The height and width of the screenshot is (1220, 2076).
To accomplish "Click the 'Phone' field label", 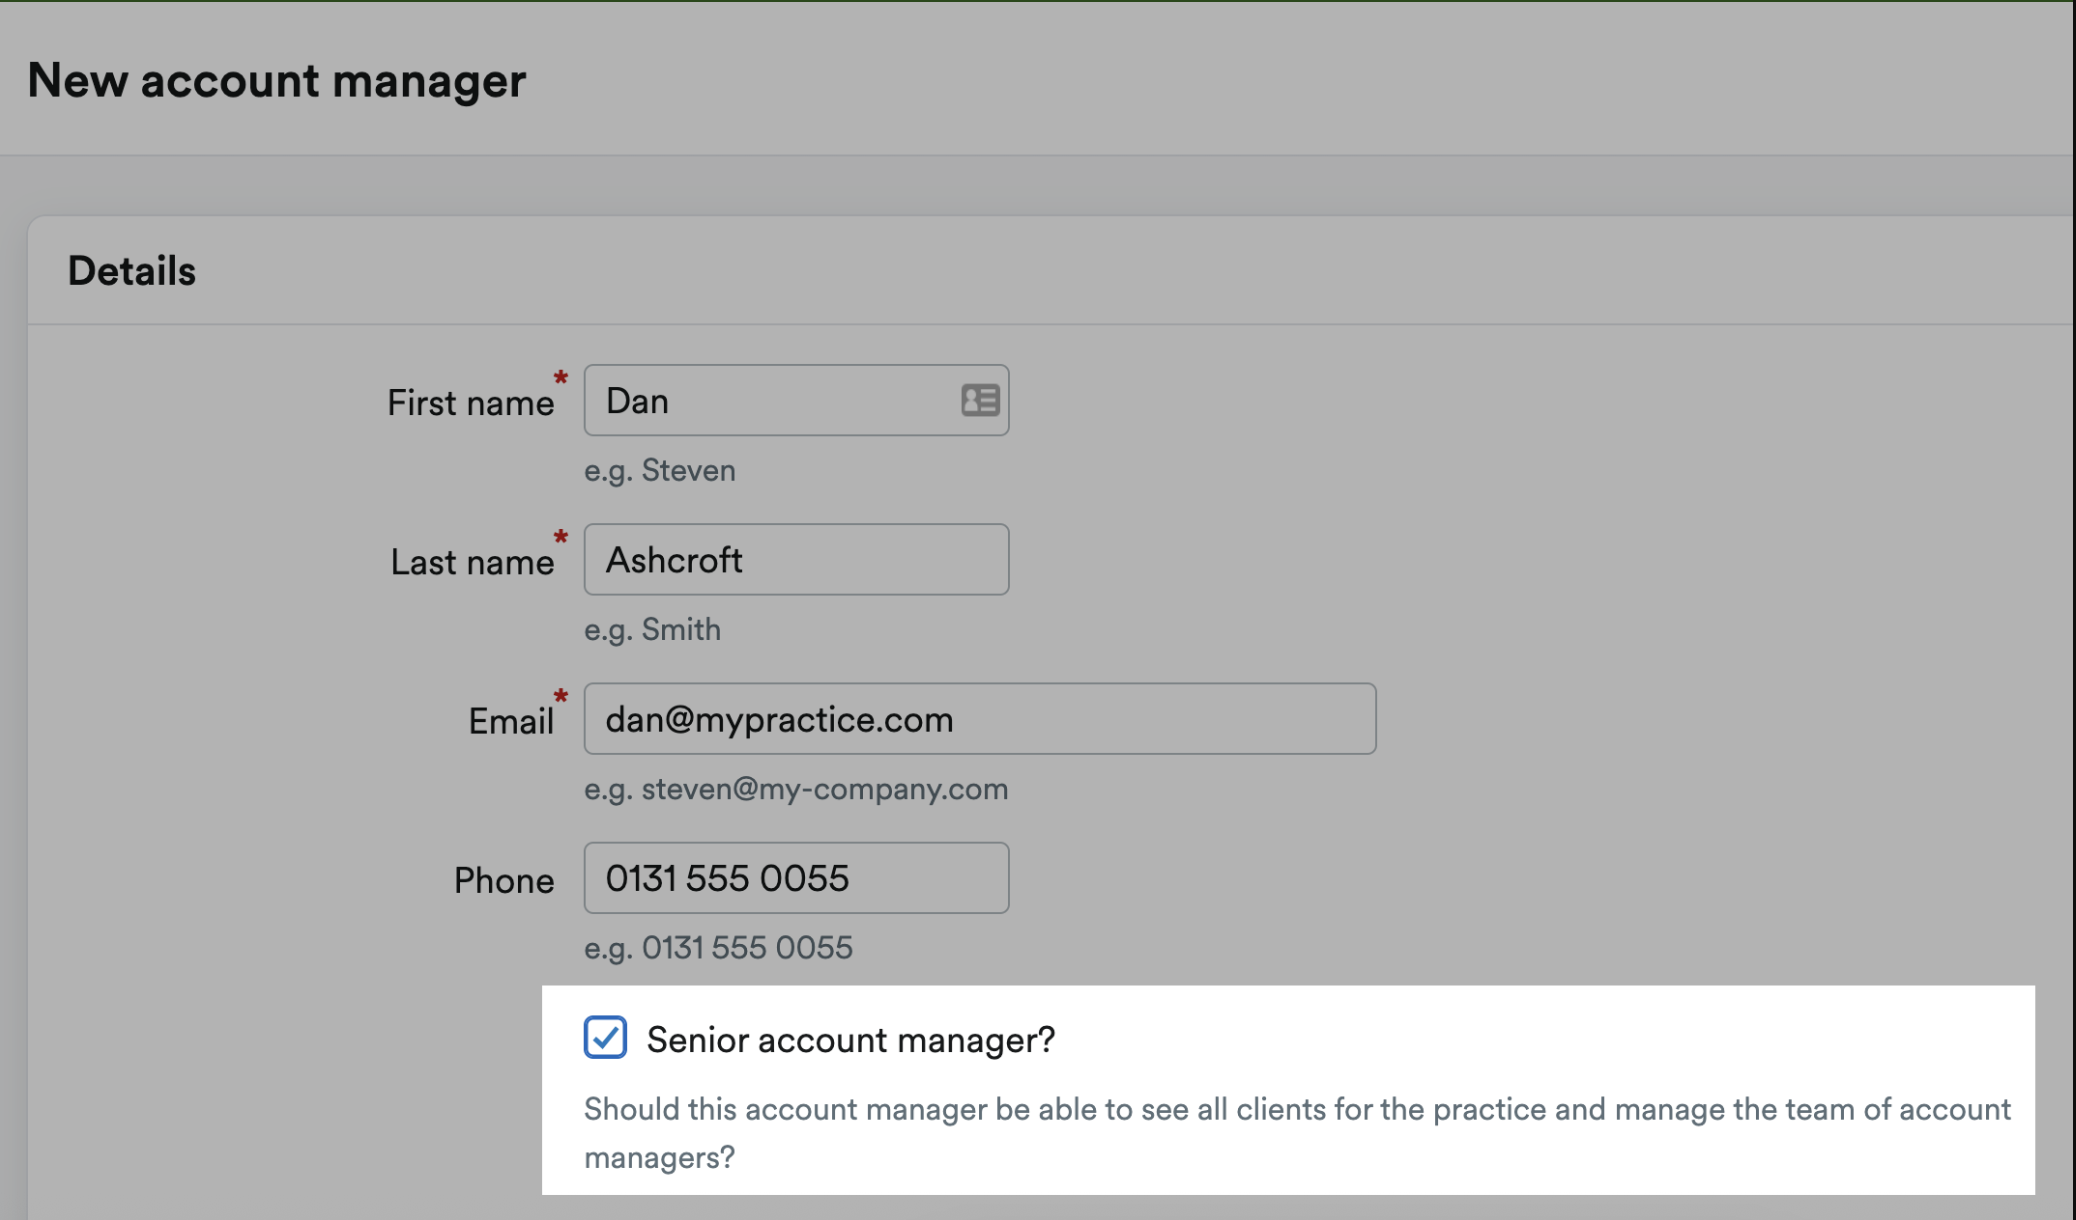I will [504, 880].
